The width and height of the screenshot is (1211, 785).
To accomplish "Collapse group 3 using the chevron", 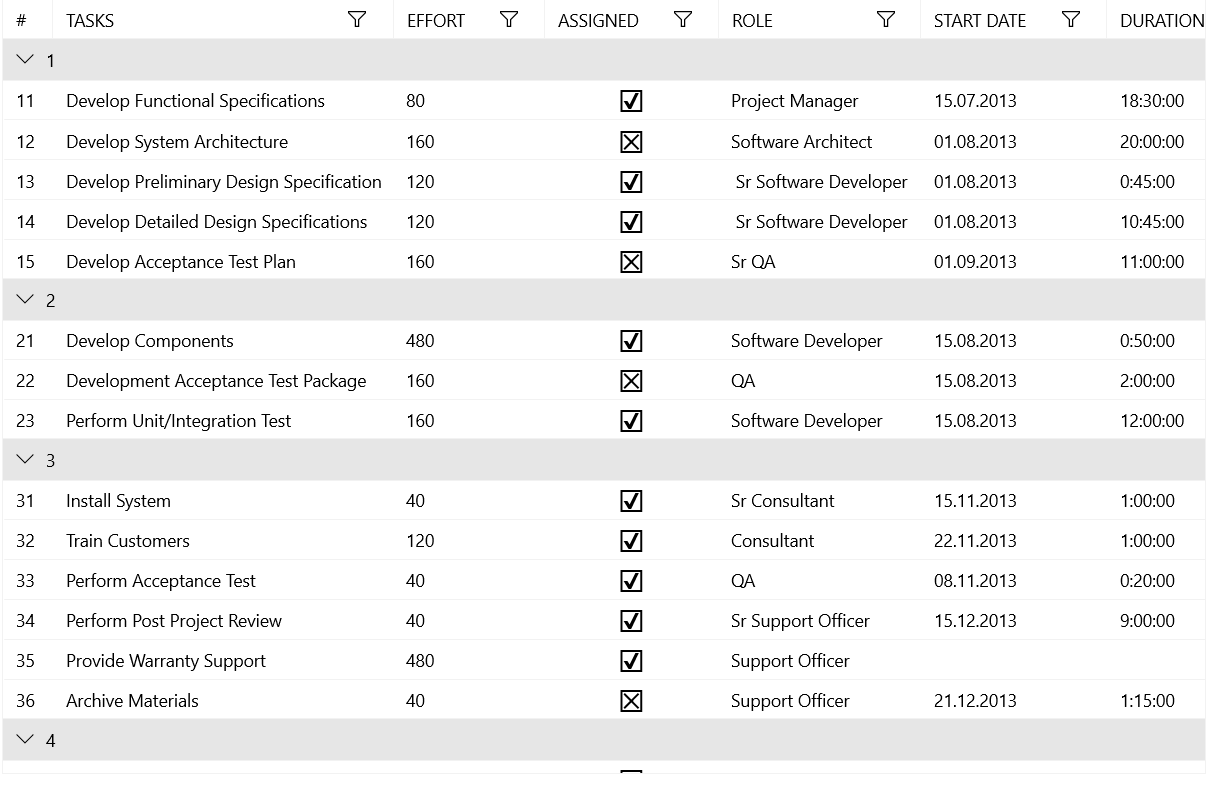I will pyautogui.click(x=26, y=460).
